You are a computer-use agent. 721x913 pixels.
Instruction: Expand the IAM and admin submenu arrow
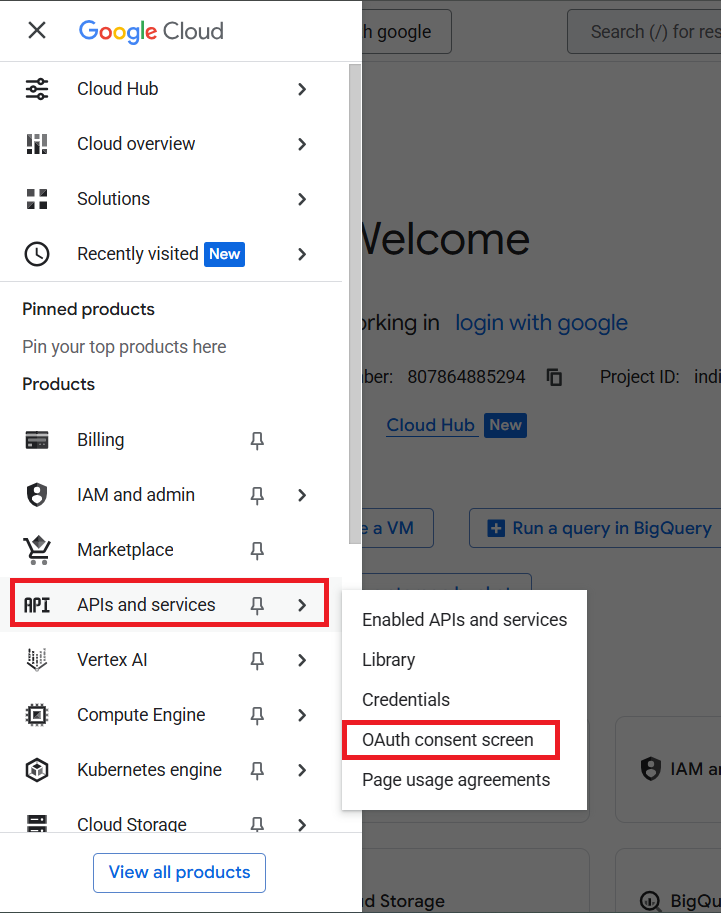click(302, 495)
